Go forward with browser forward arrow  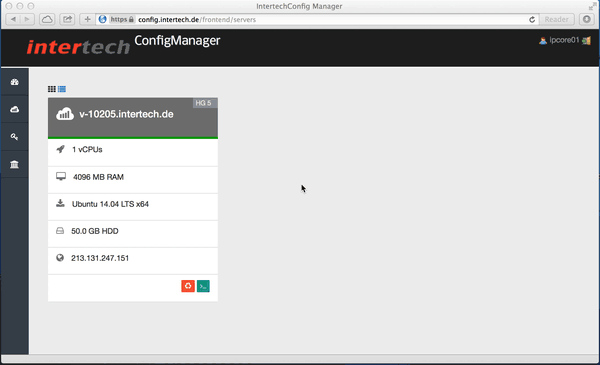pyautogui.click(x=27, y=19)
